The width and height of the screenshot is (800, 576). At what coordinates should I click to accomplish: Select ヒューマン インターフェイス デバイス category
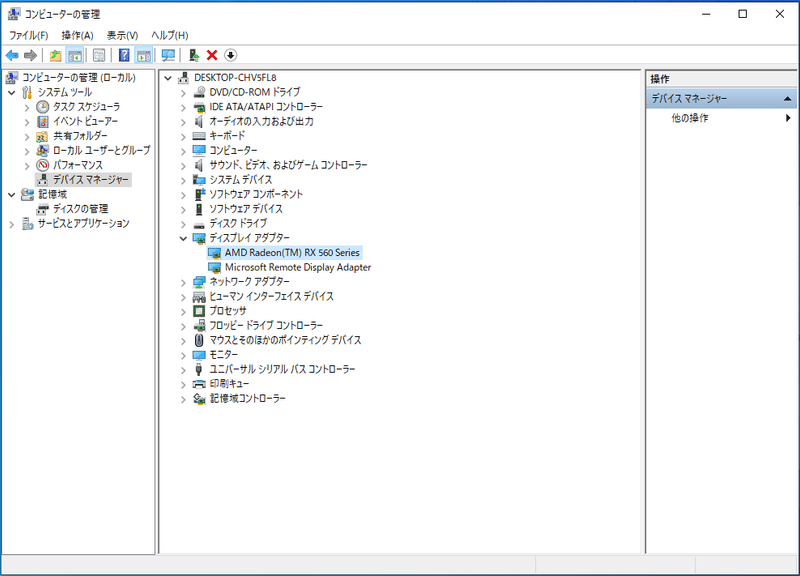[271, 296]
